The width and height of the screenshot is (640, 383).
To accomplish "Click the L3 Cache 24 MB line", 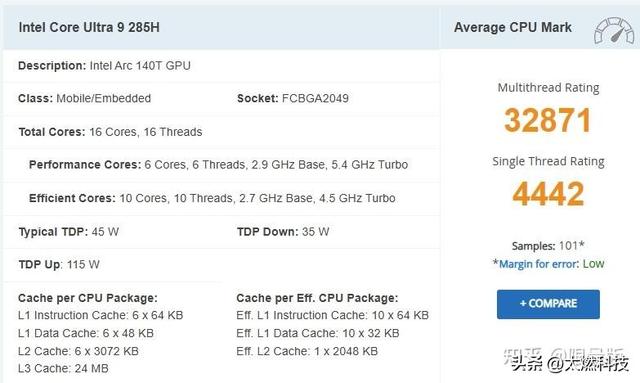I will [x=63, y=368].
